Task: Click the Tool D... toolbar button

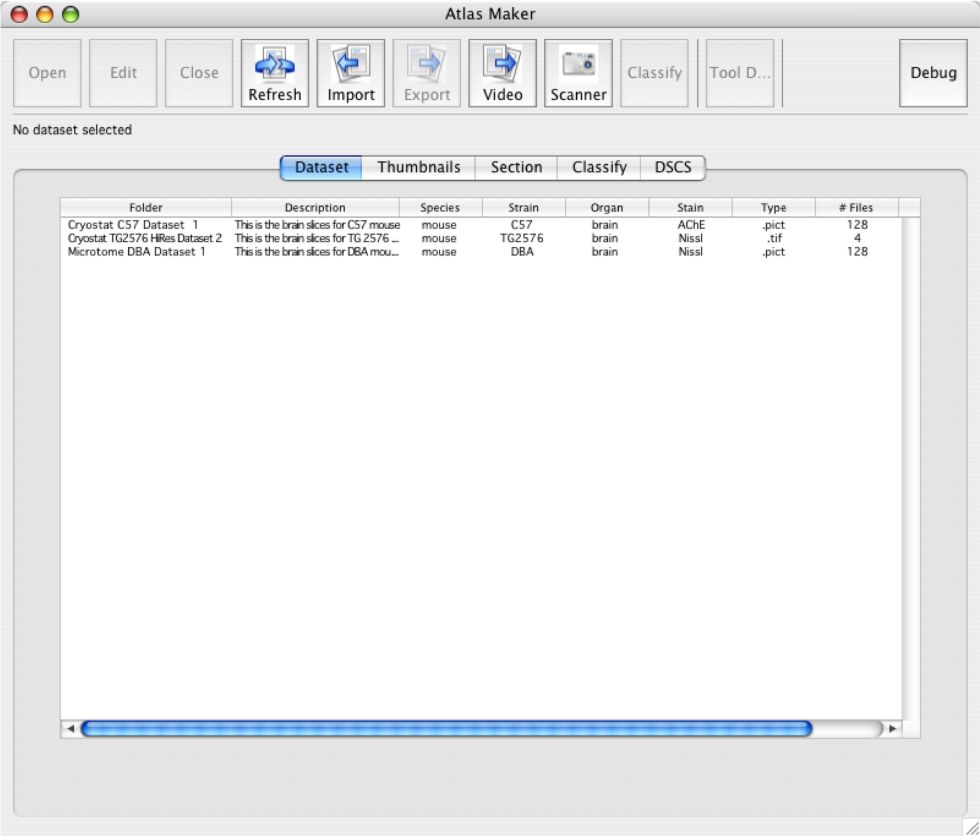Action: coord(740,73)
